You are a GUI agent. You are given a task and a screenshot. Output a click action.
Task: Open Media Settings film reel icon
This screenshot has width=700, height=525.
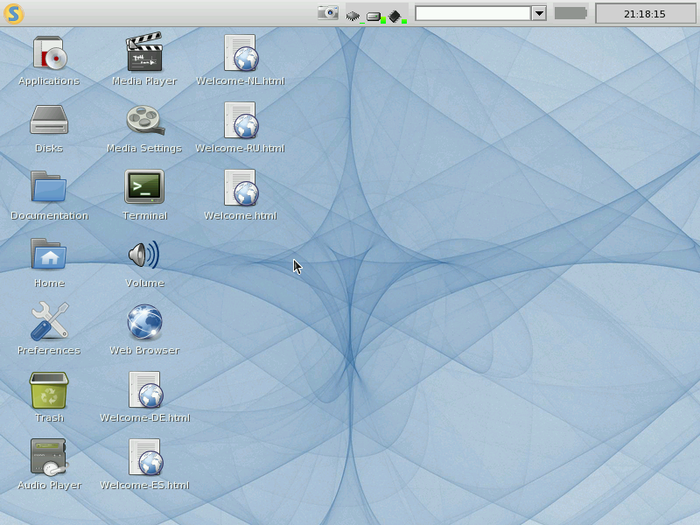click(145, 120)
